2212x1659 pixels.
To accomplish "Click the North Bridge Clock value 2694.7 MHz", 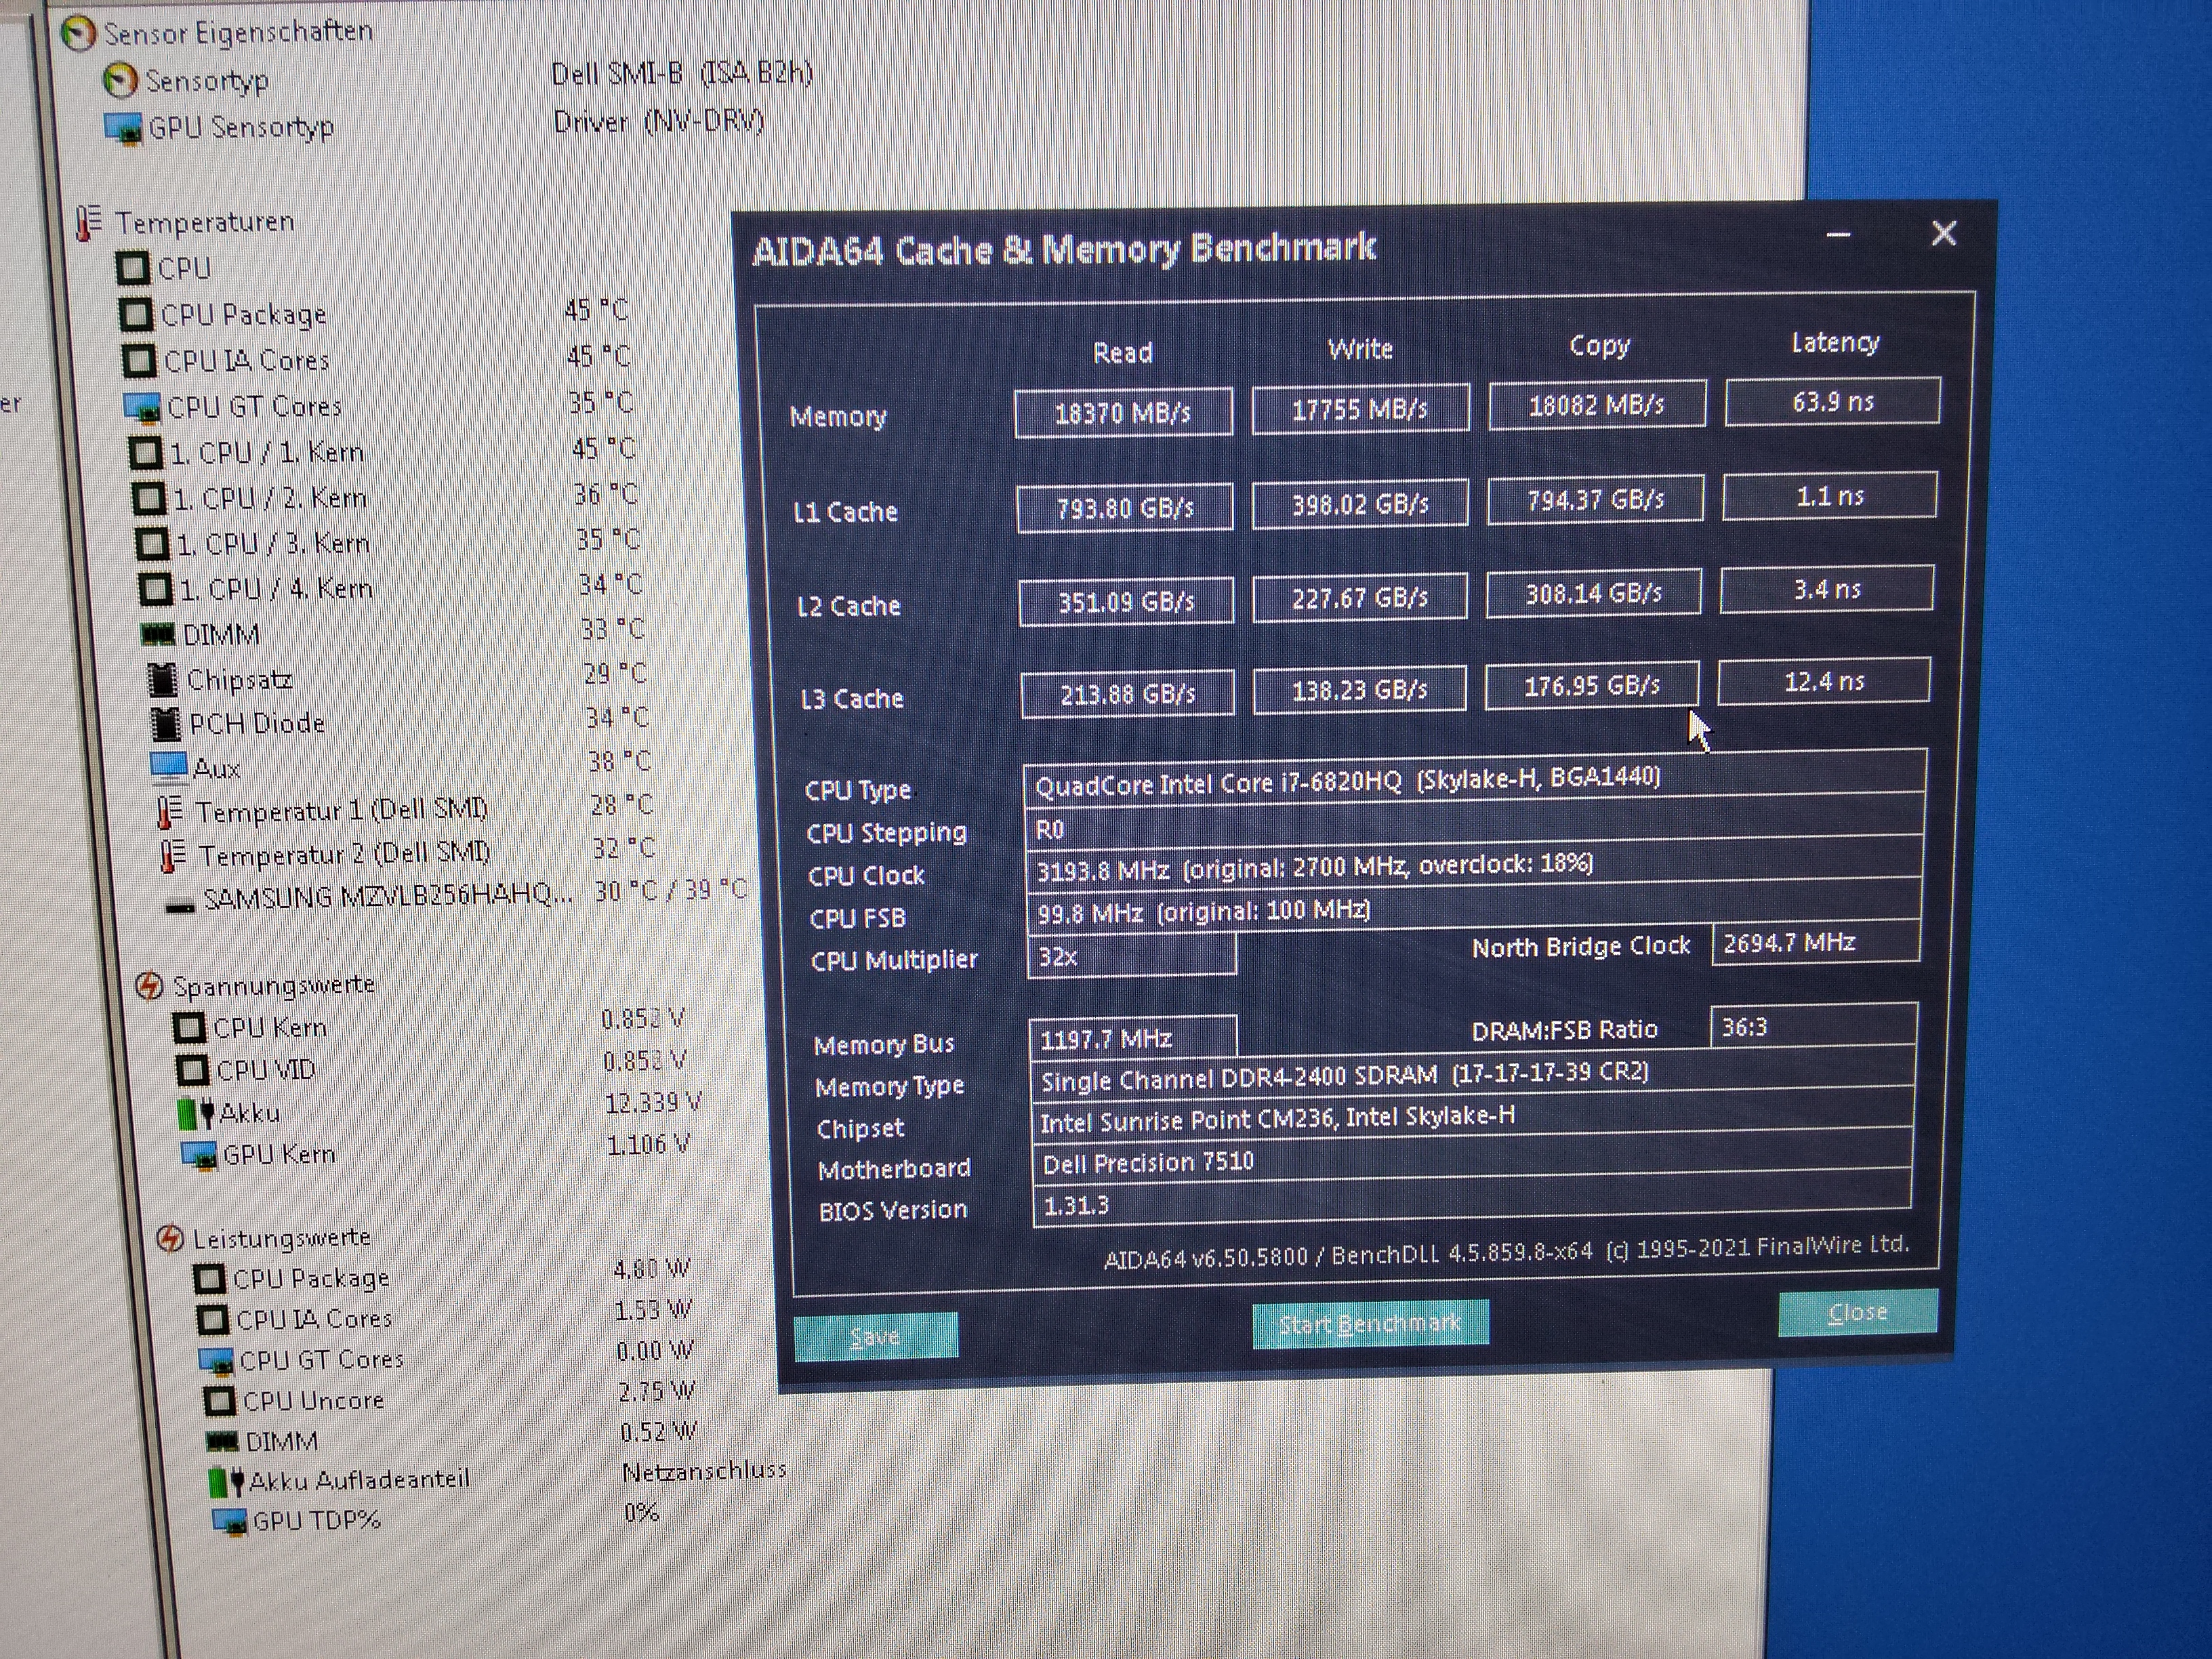I will click(1816, 943).
